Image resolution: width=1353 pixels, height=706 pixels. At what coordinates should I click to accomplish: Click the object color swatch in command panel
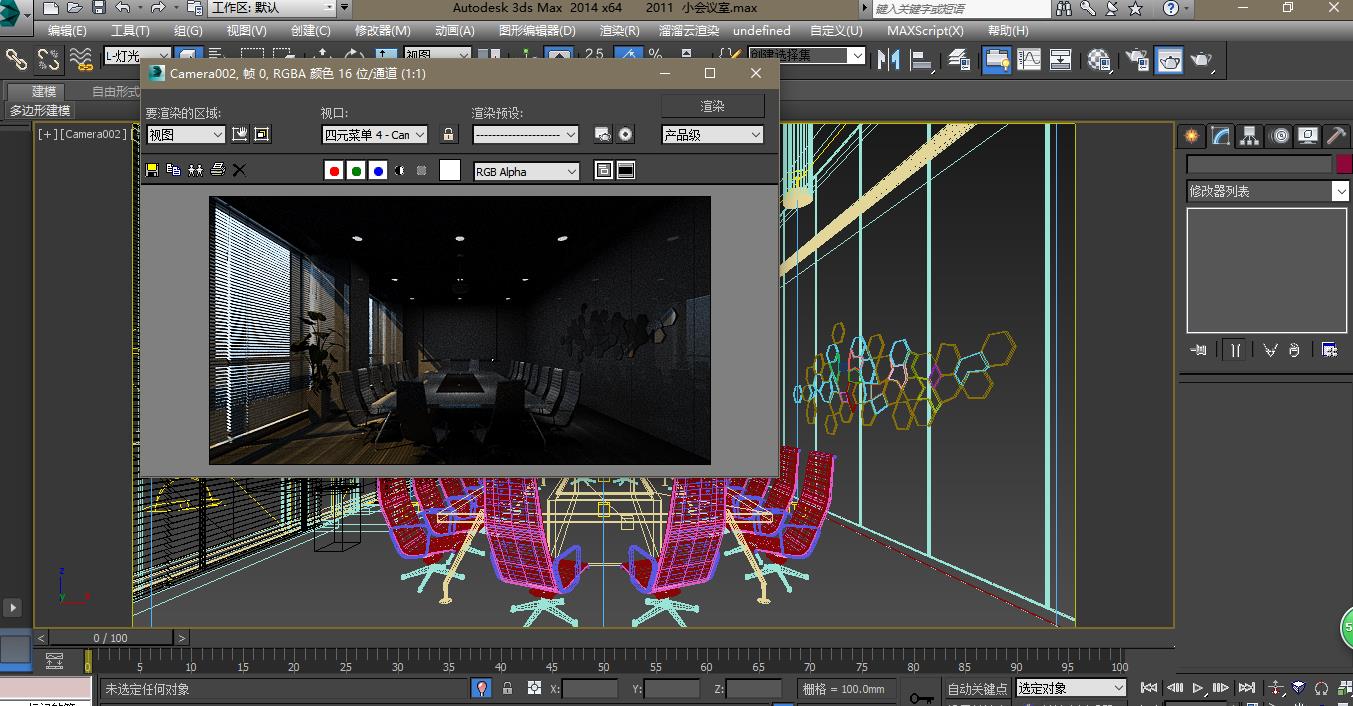pyautogui.click(x=1343, y=164)
